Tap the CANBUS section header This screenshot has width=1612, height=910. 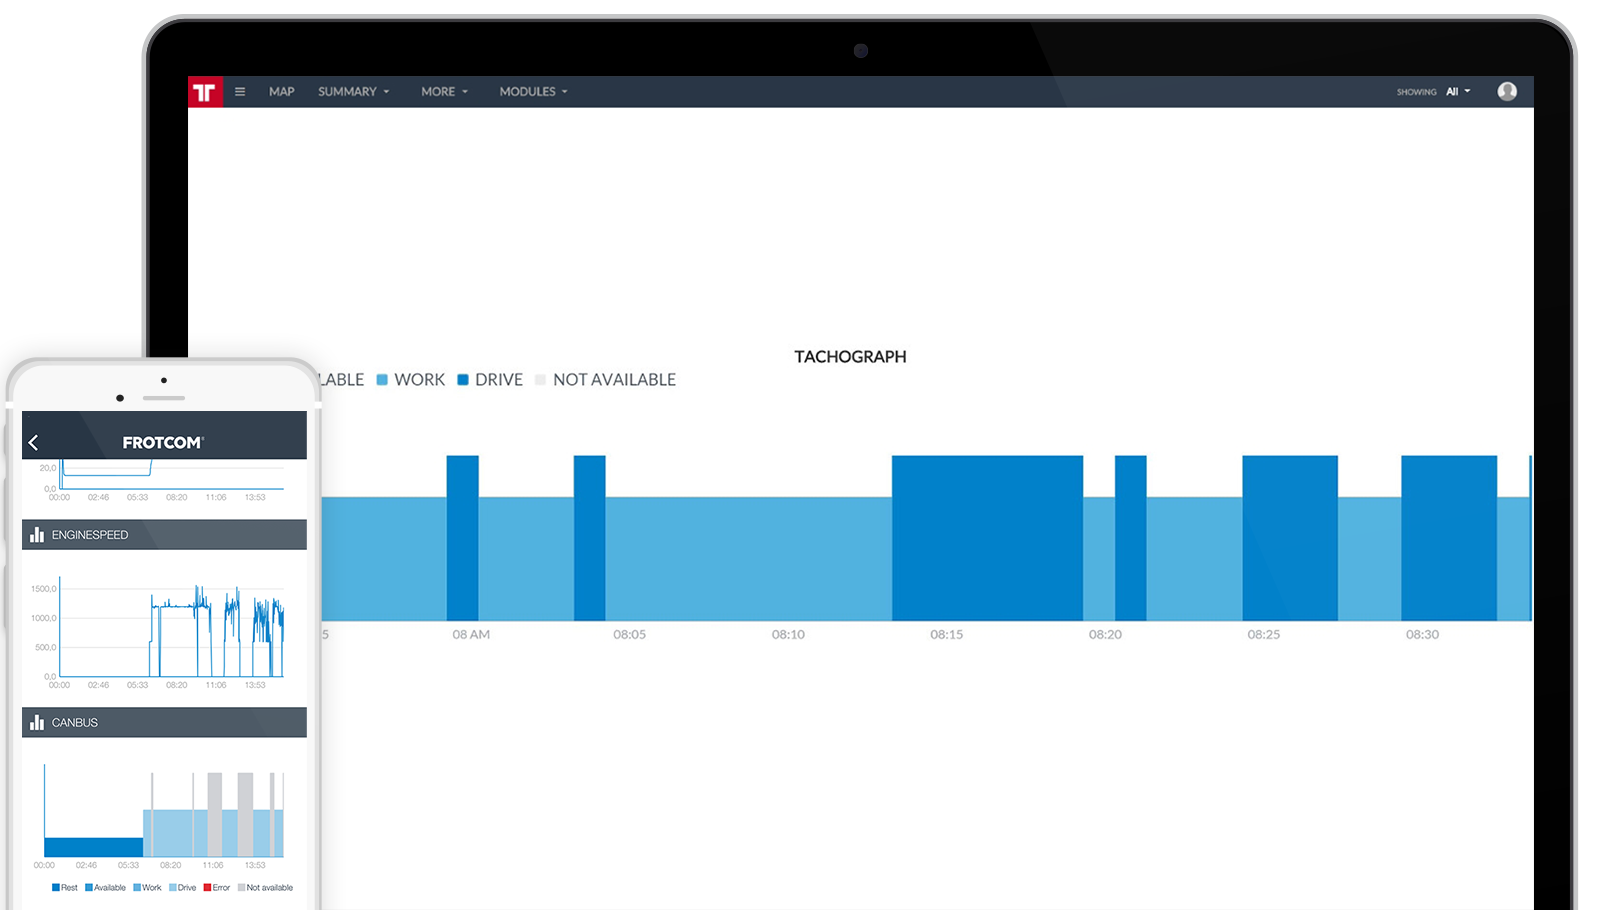(164, 722)
